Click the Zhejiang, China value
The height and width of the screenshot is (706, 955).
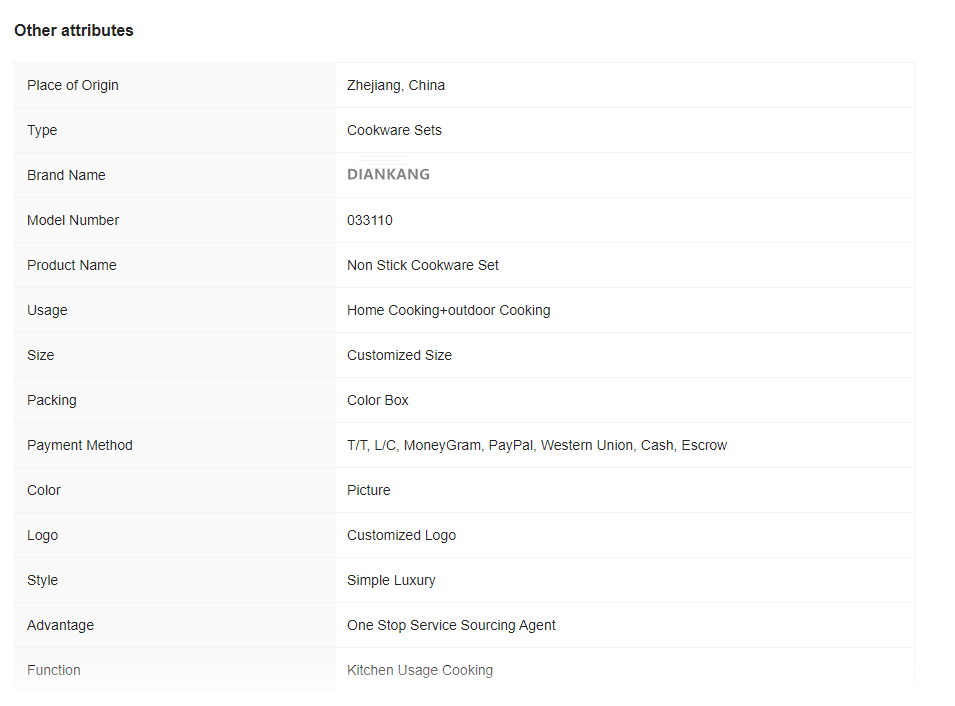point(396,85)
